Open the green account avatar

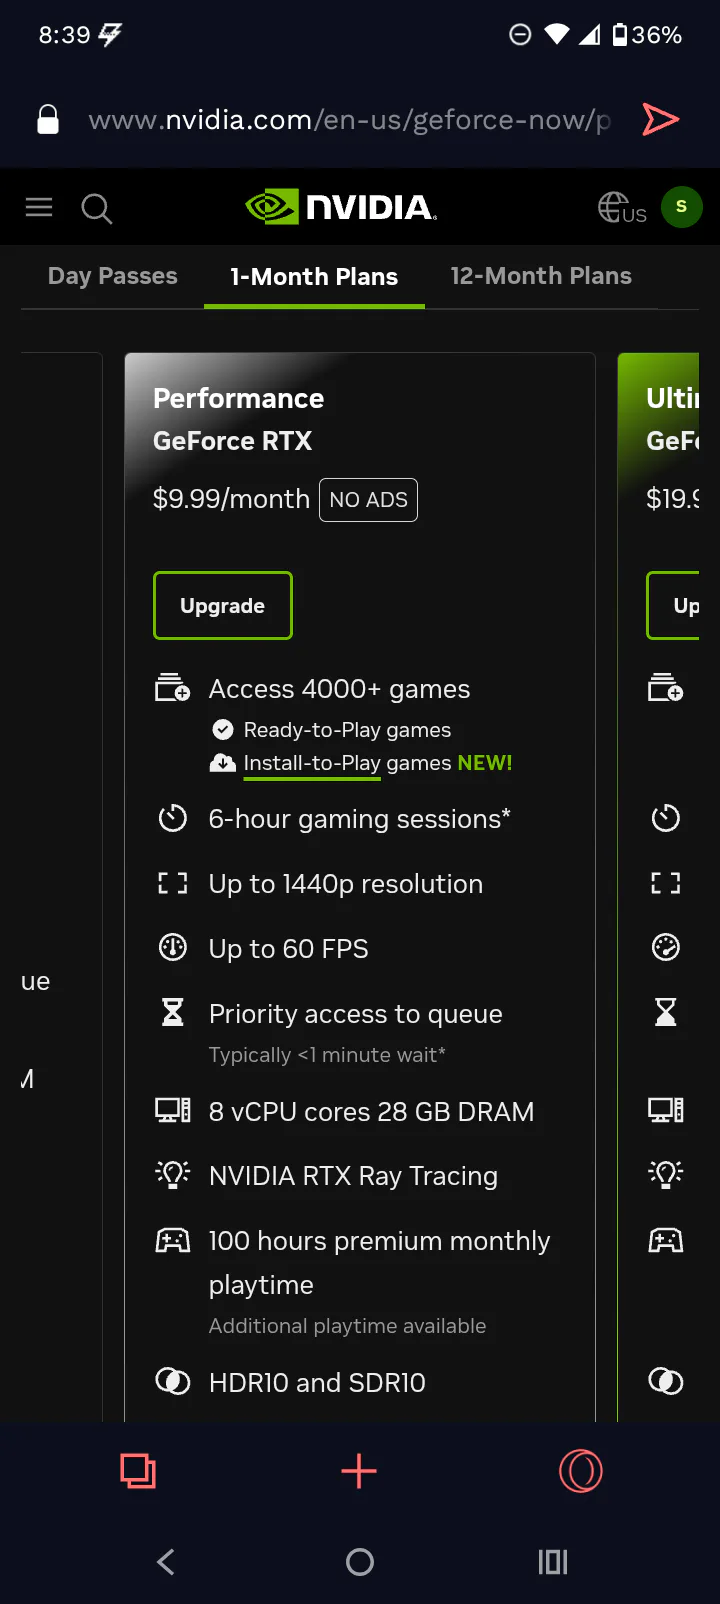[681, 207]
